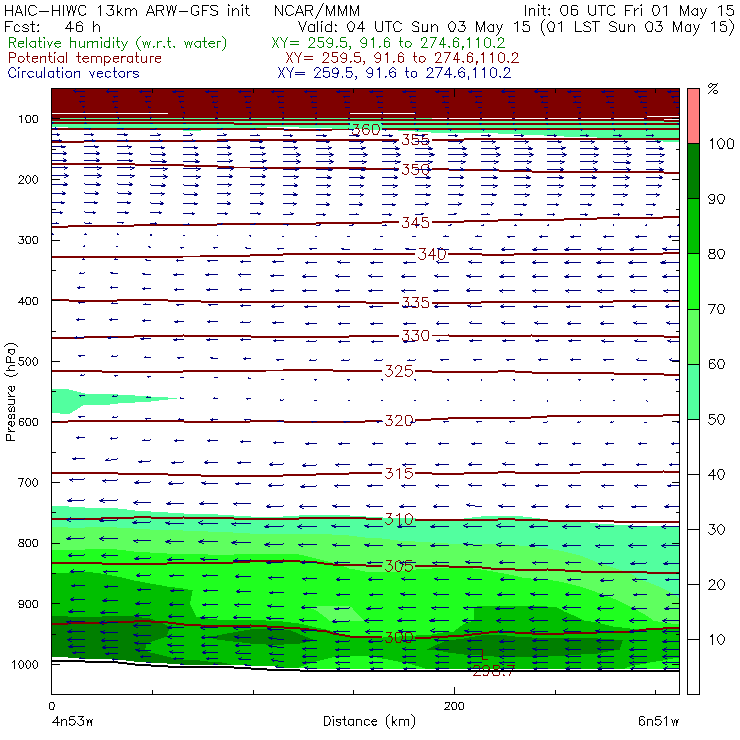The image size is (740, 740).
Task: Click the 900 hPa pressure axis label
Action: 28,604
